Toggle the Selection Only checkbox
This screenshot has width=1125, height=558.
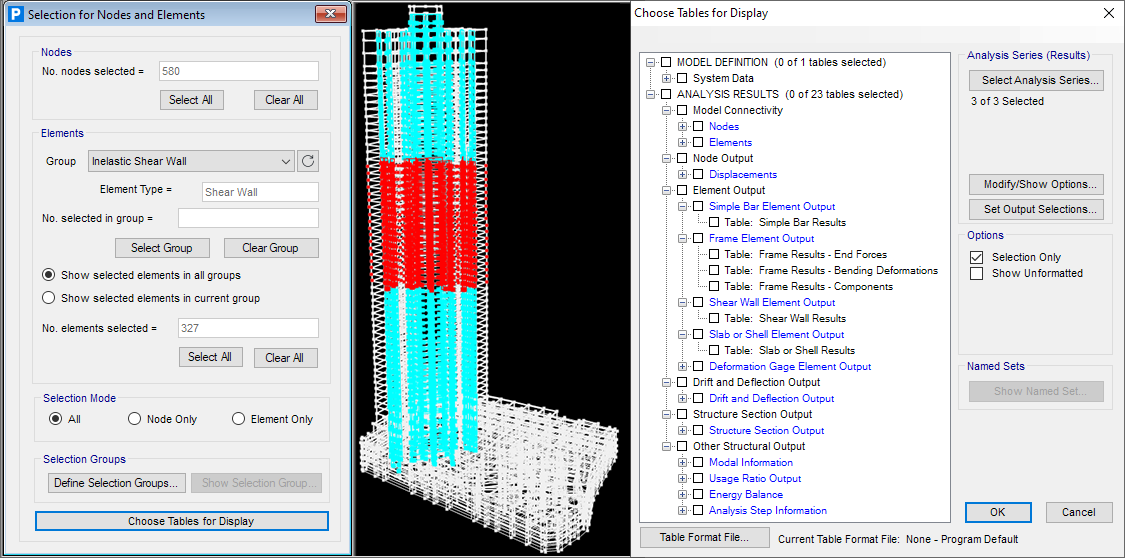(977, 257)
